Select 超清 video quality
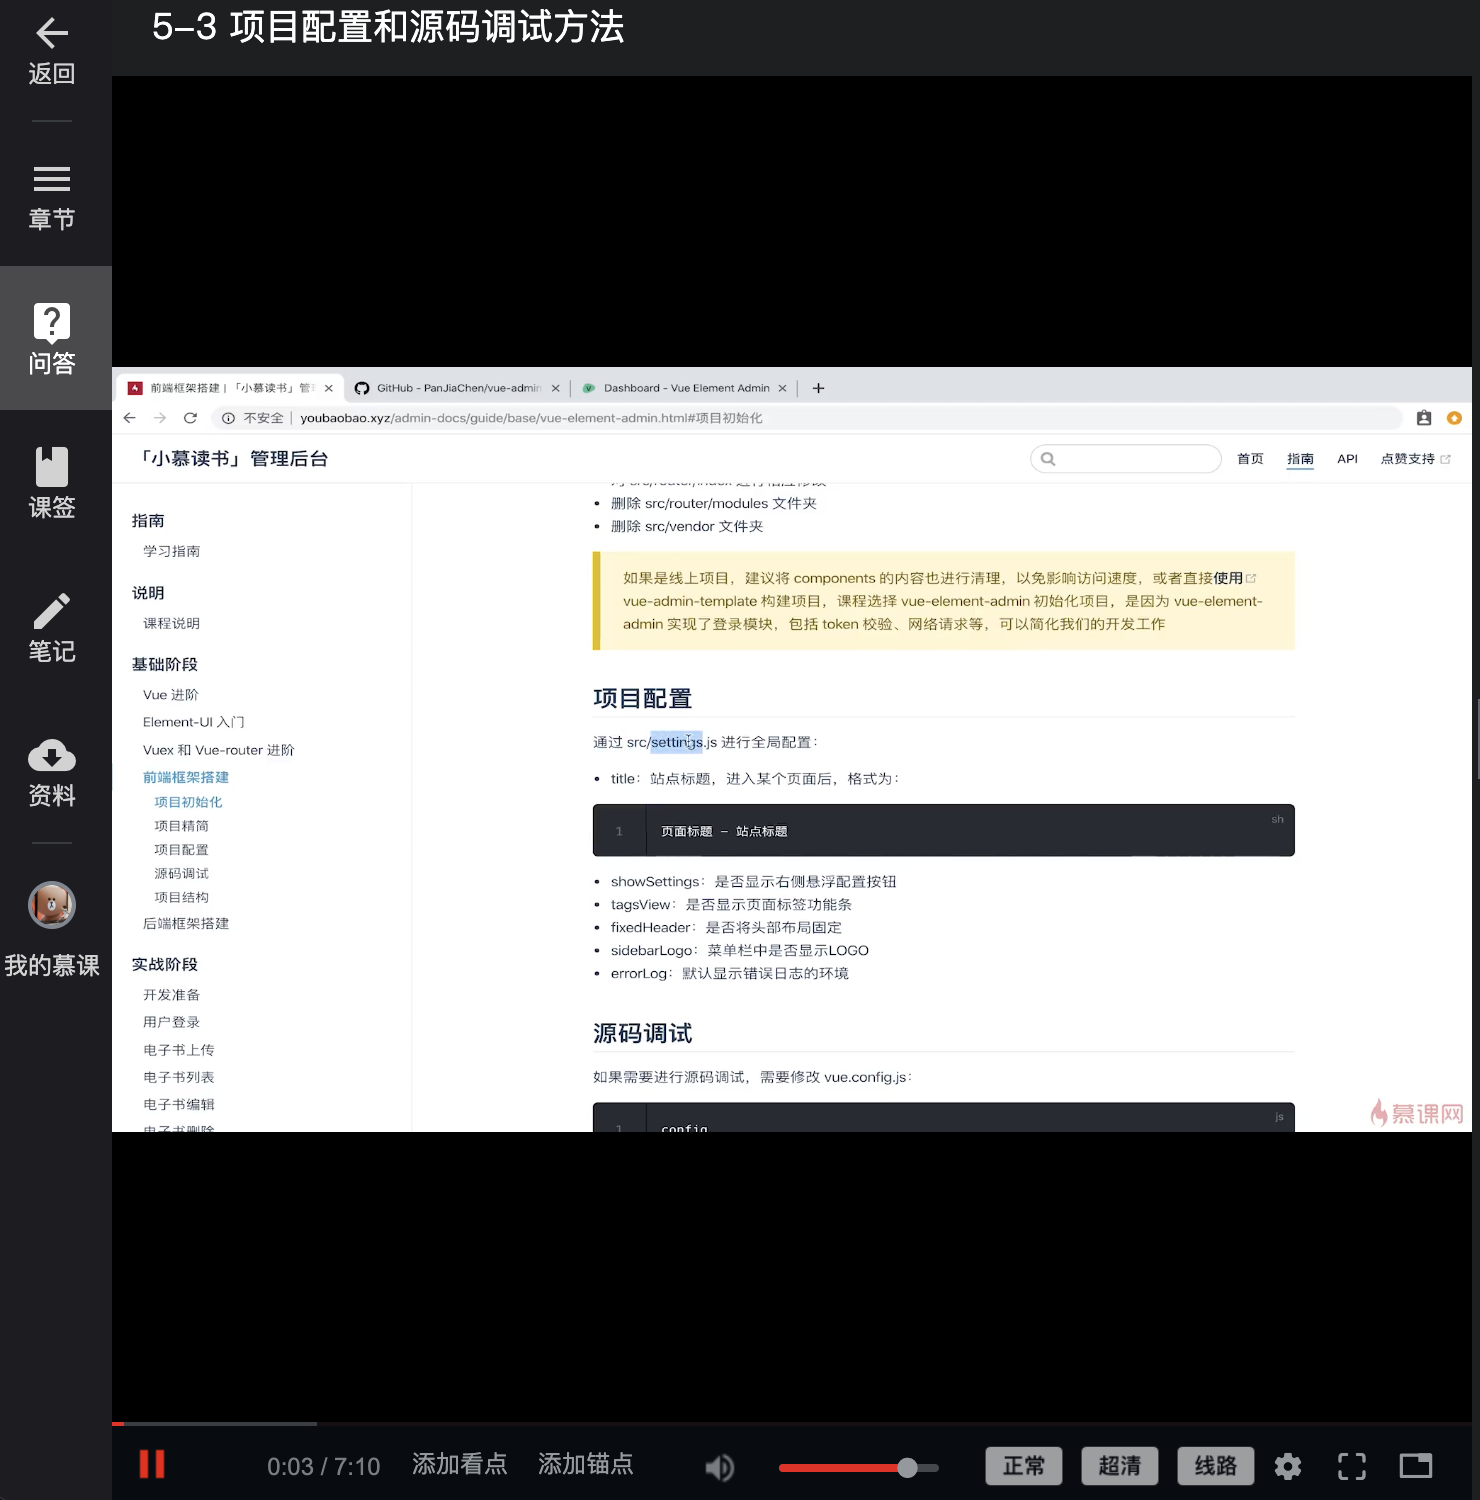 coord(1120,1466)
